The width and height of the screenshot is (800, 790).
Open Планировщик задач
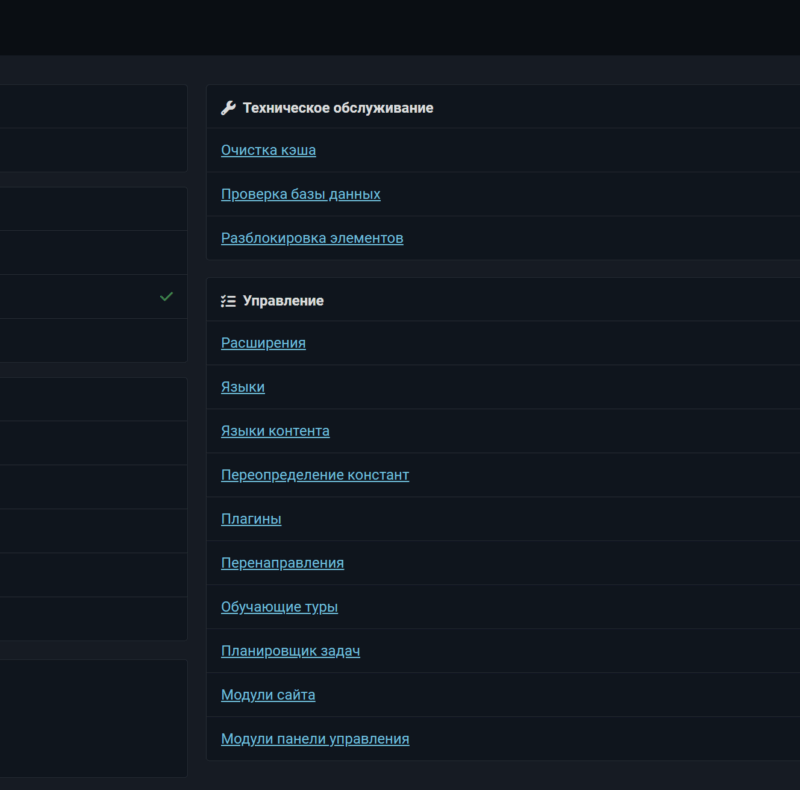(x=290, y=651)
